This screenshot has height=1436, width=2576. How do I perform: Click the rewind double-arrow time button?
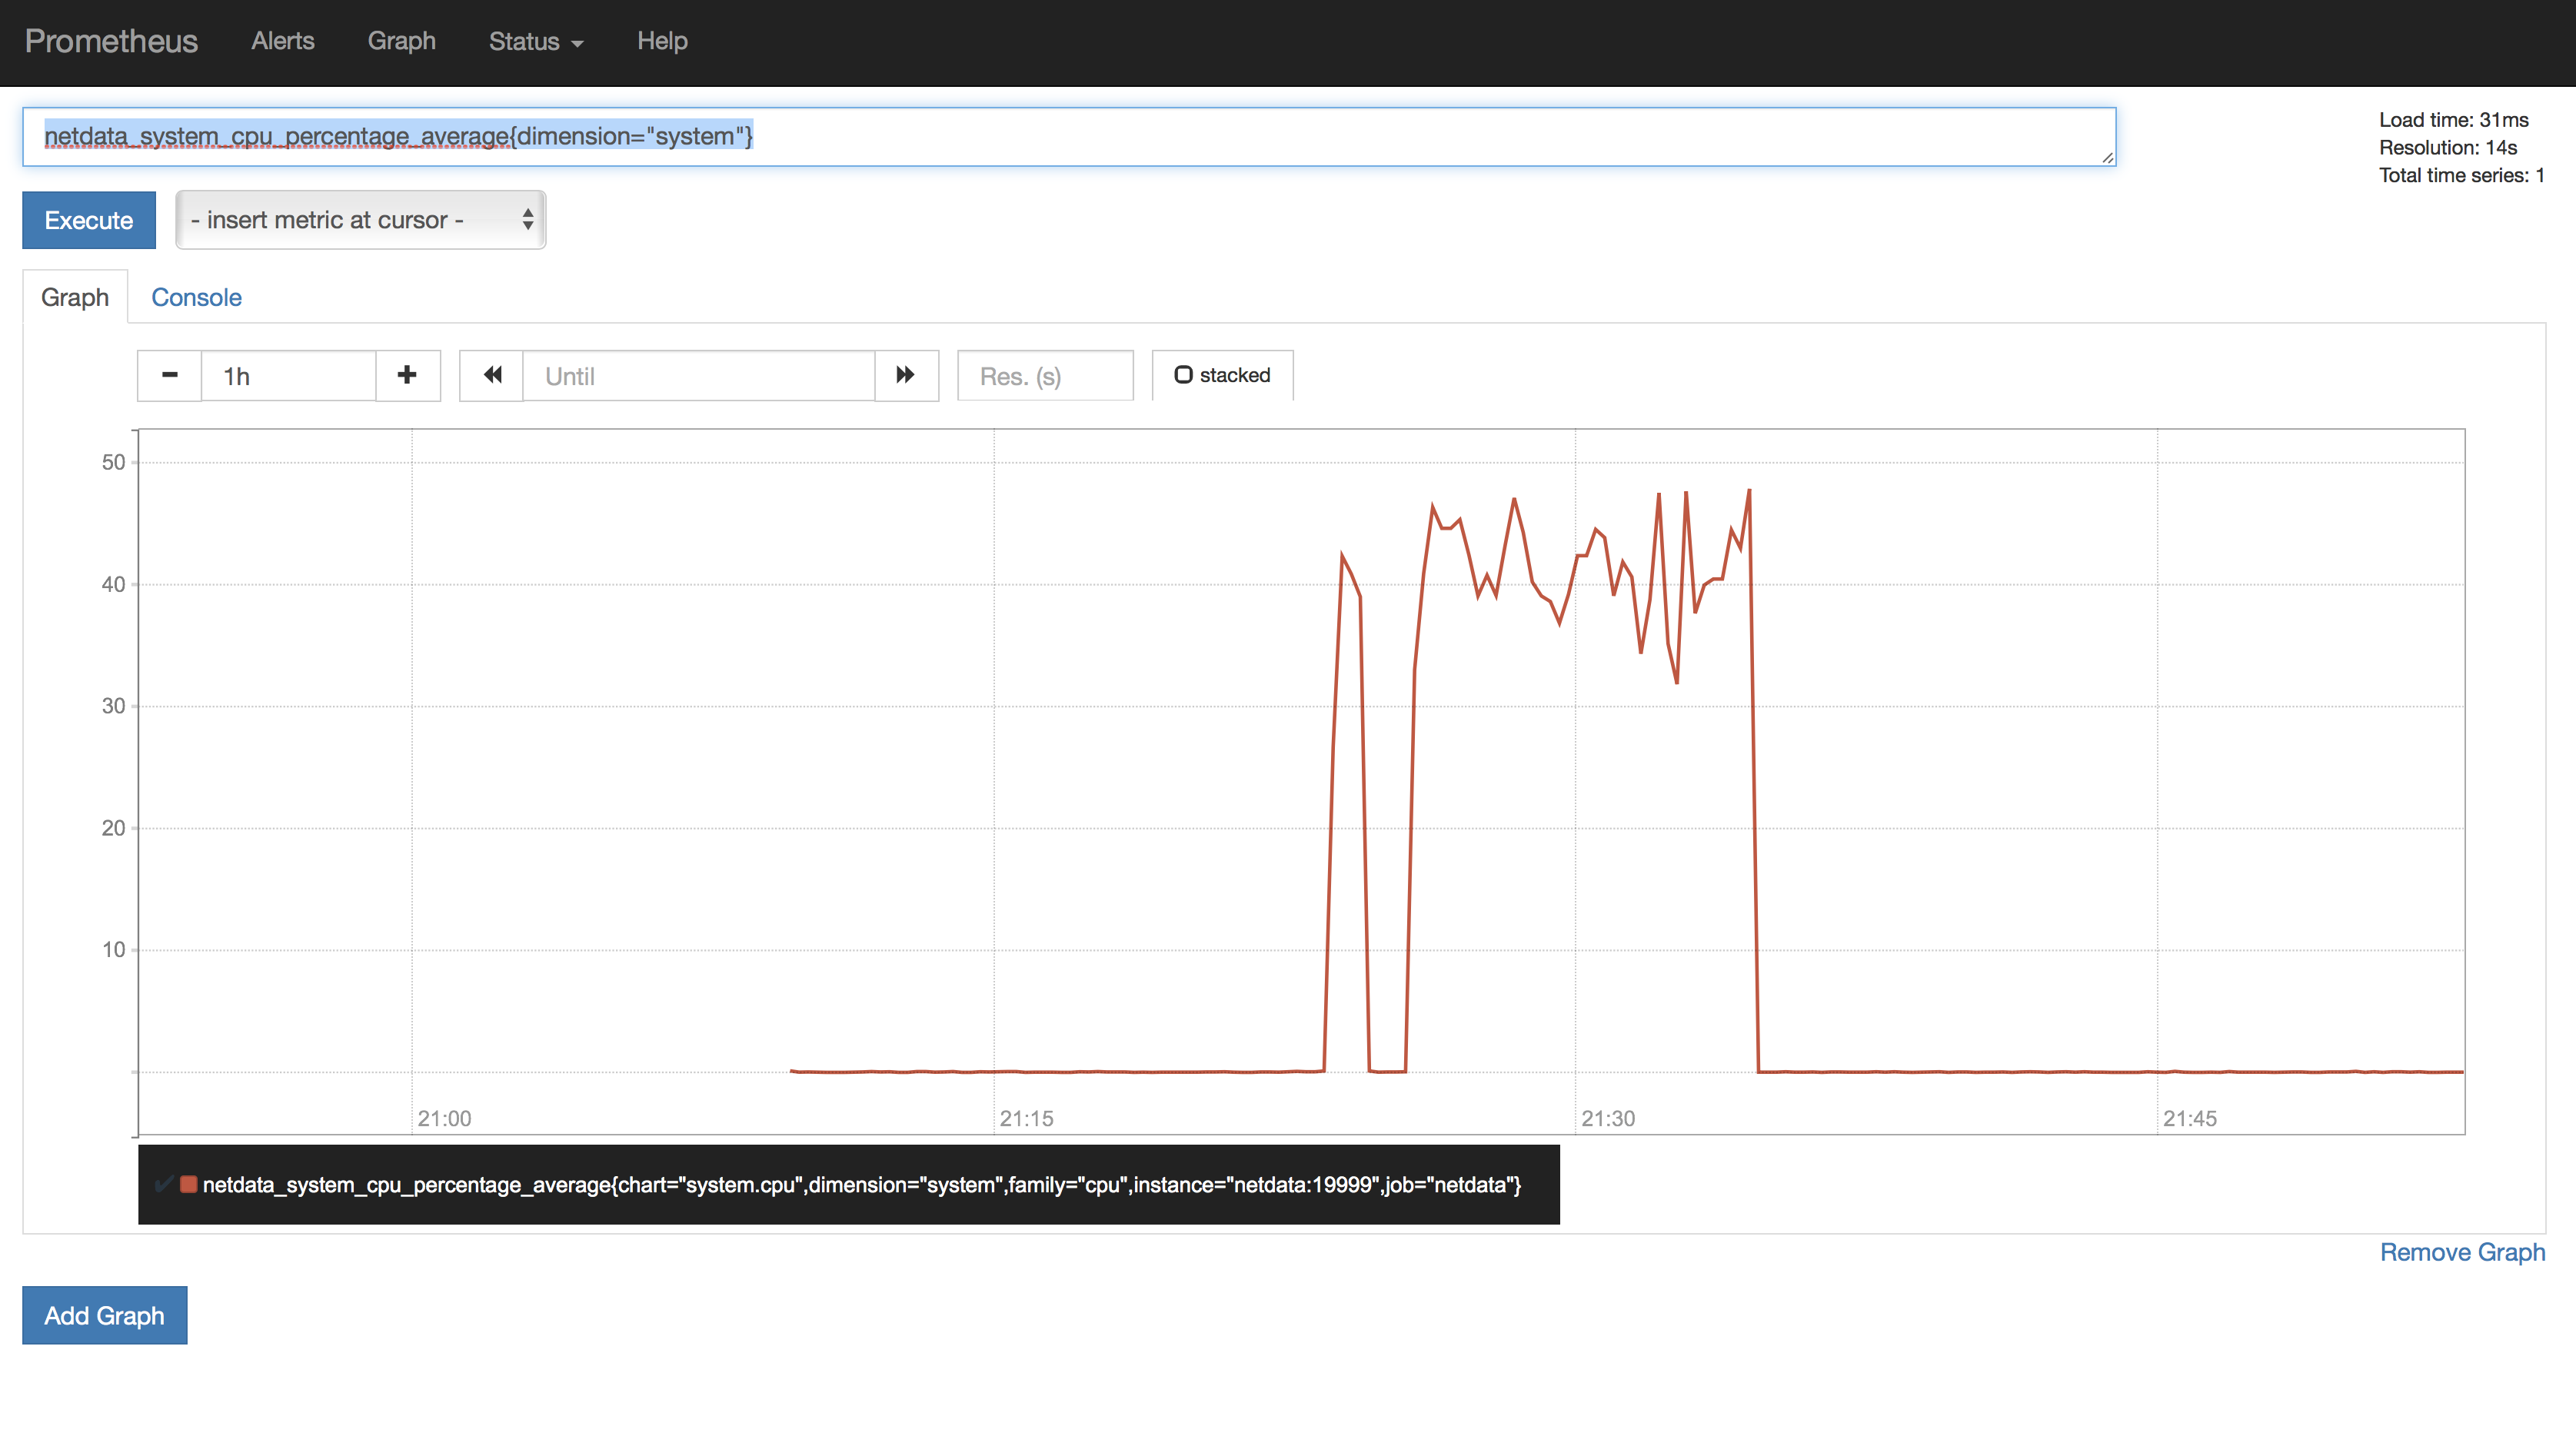pyautogui.click(x=492, y=375)
